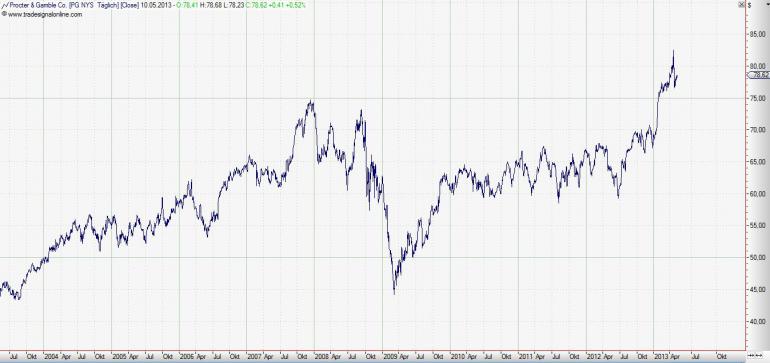Image resolution: width=770 pixels, height=363 pixels.
Task: Click the compress time axis arrows icon
Action: (750, 355)
